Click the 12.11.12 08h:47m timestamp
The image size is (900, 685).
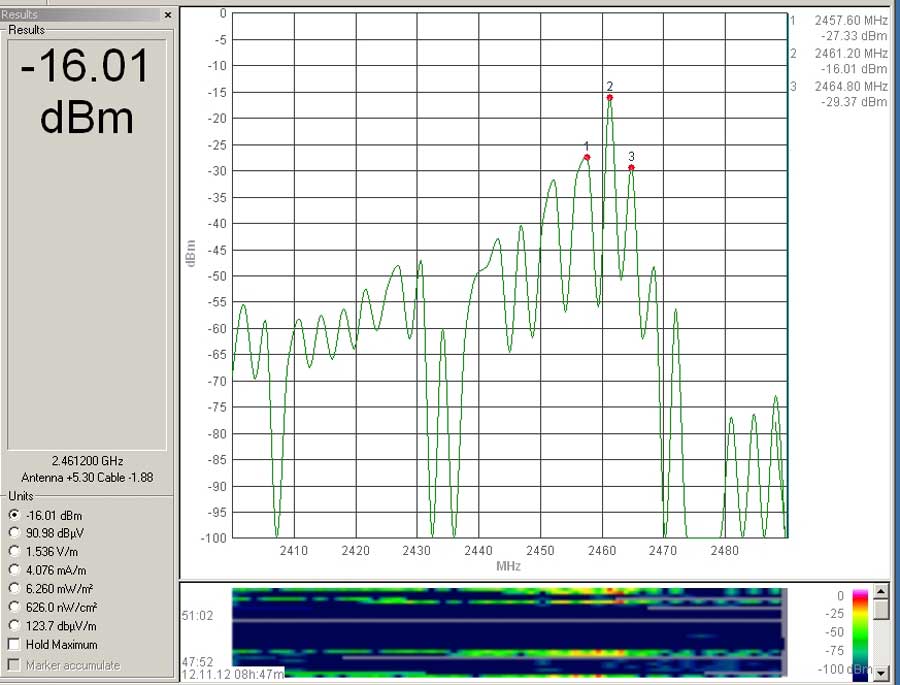[232, 674]
